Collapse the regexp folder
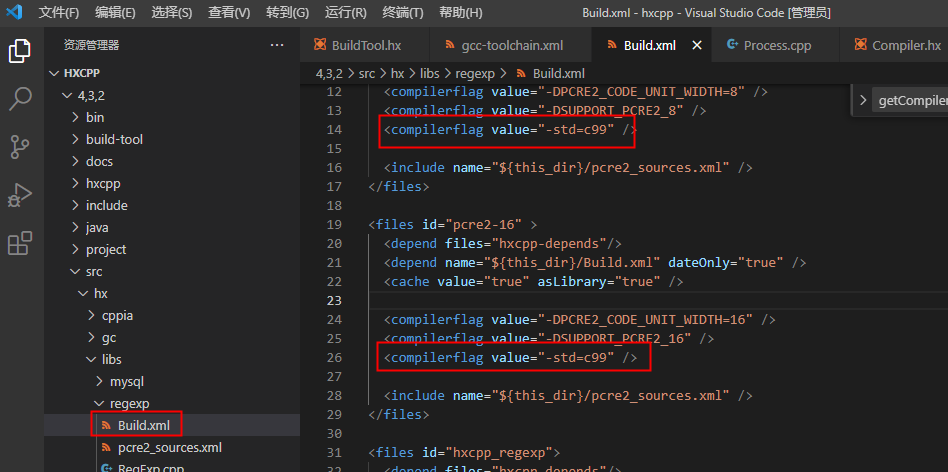948x472 pixels. pyautogui.click(x=130, y=403)
